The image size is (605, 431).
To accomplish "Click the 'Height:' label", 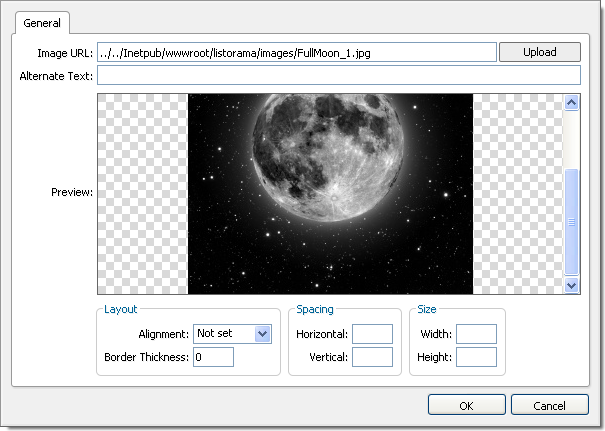I will [434, 357].
